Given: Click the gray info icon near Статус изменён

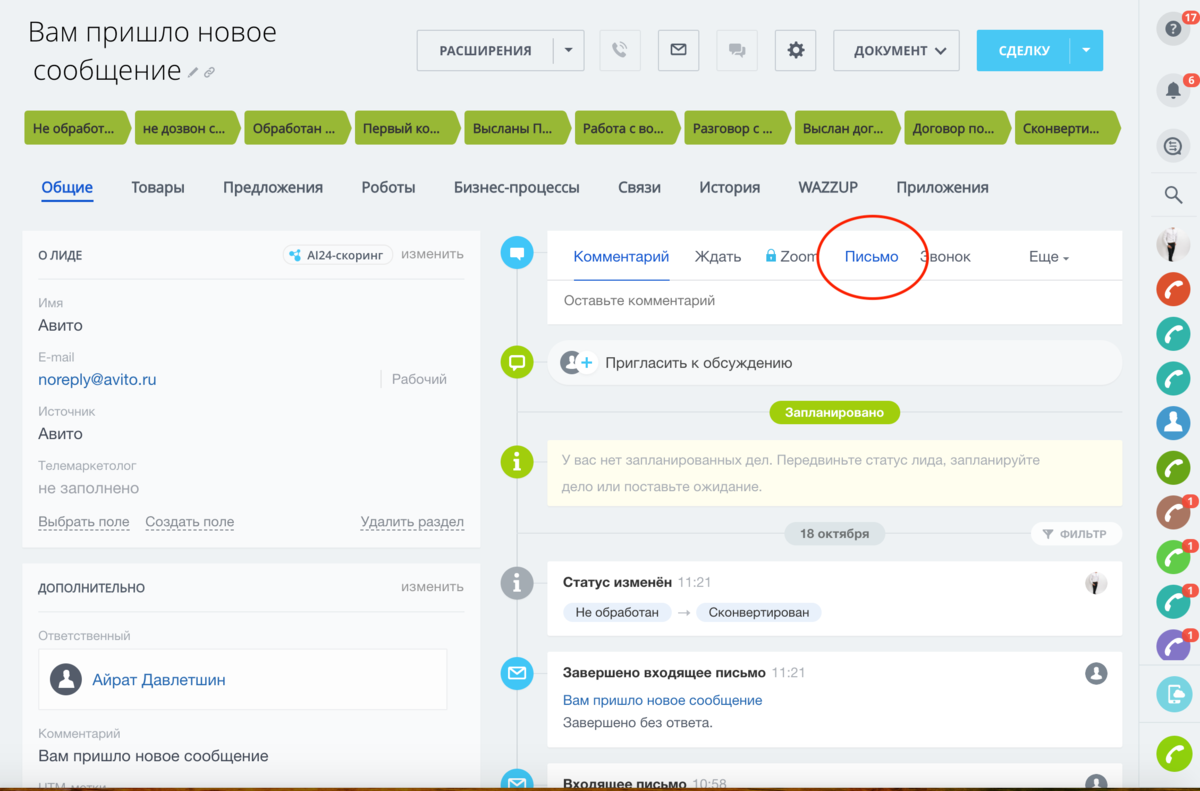Looking at the screenshot, I should coord(517,584).
